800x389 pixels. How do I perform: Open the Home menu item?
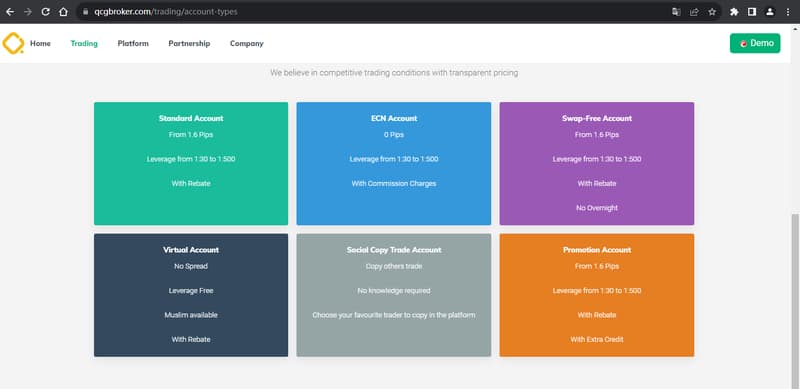point(40,43)
